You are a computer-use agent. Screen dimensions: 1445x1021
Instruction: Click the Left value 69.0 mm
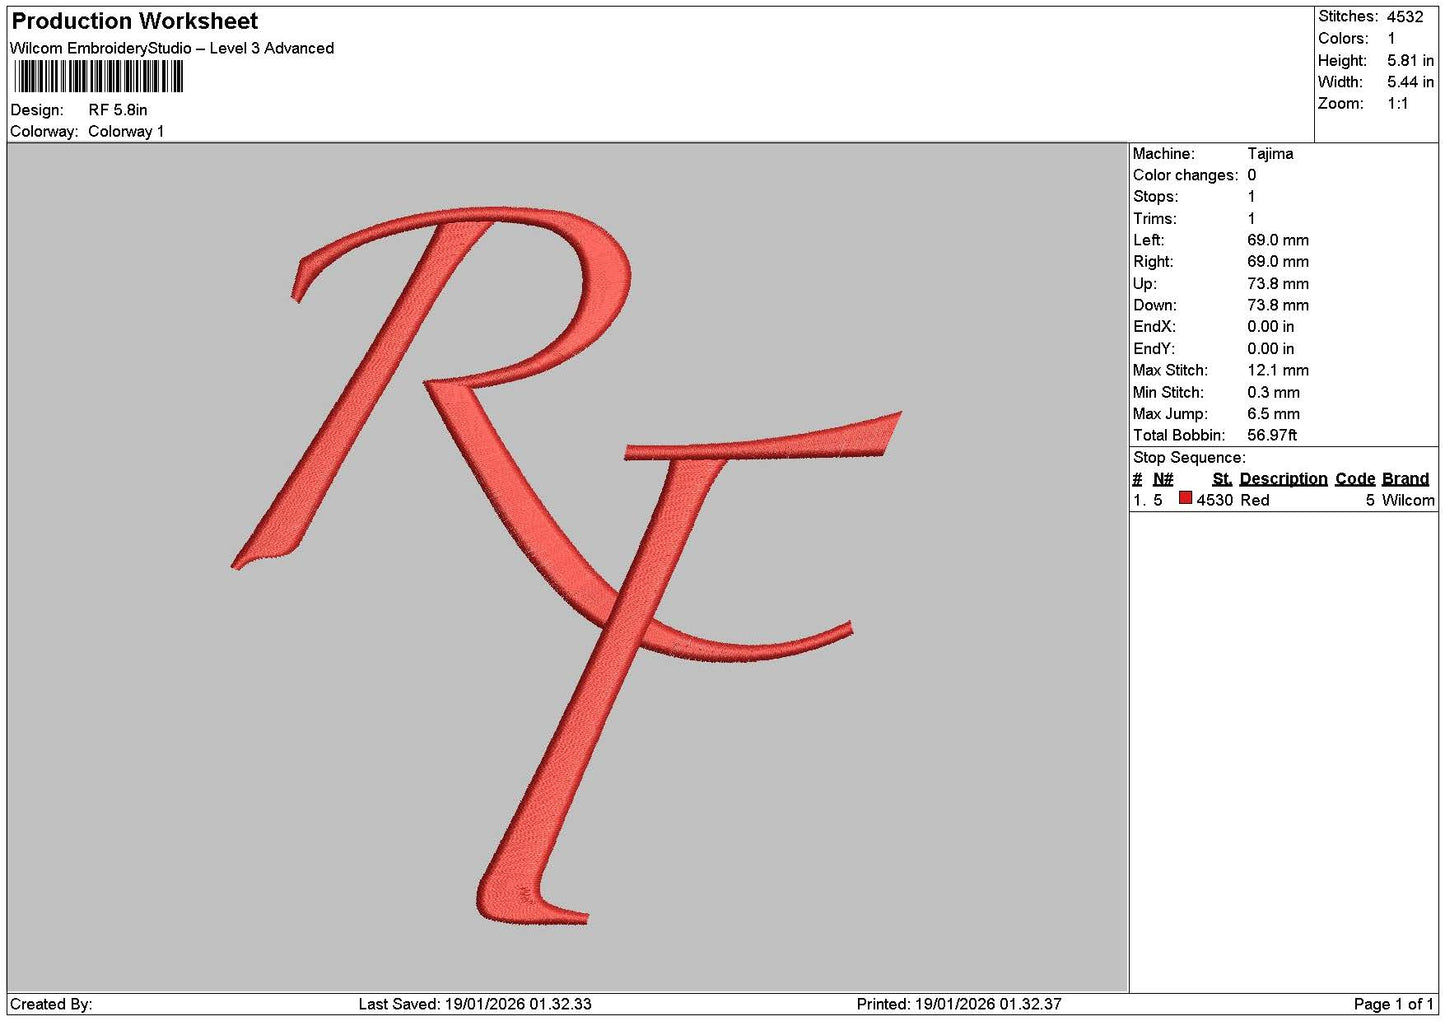(1278, 240)
